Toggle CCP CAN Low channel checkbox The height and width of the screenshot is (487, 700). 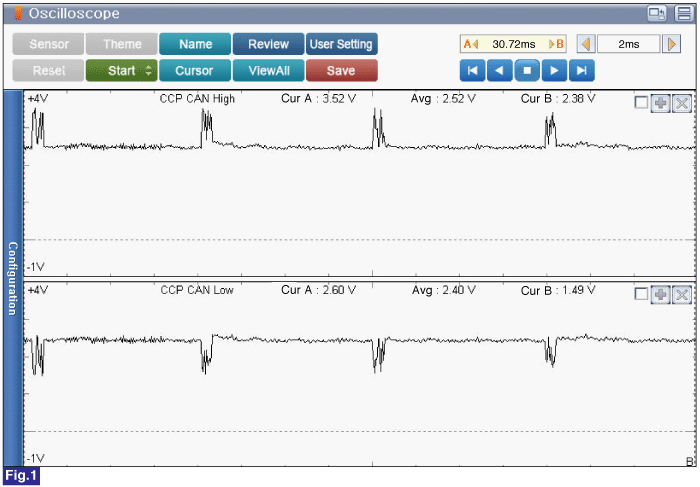coord(641,294)
